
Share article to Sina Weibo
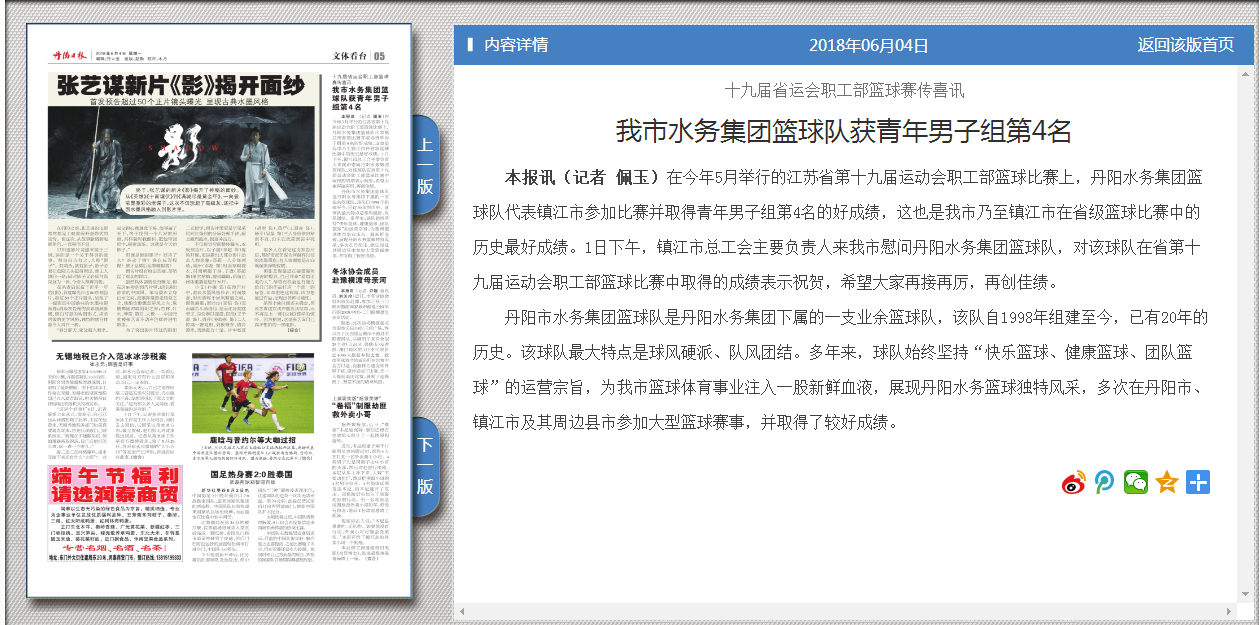coord(1074,482)
